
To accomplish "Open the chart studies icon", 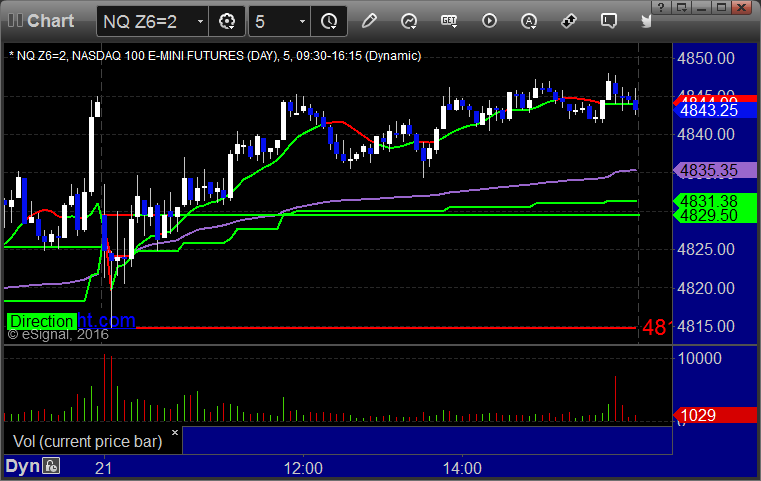I will pyautogui.click(x=409, y=21).
